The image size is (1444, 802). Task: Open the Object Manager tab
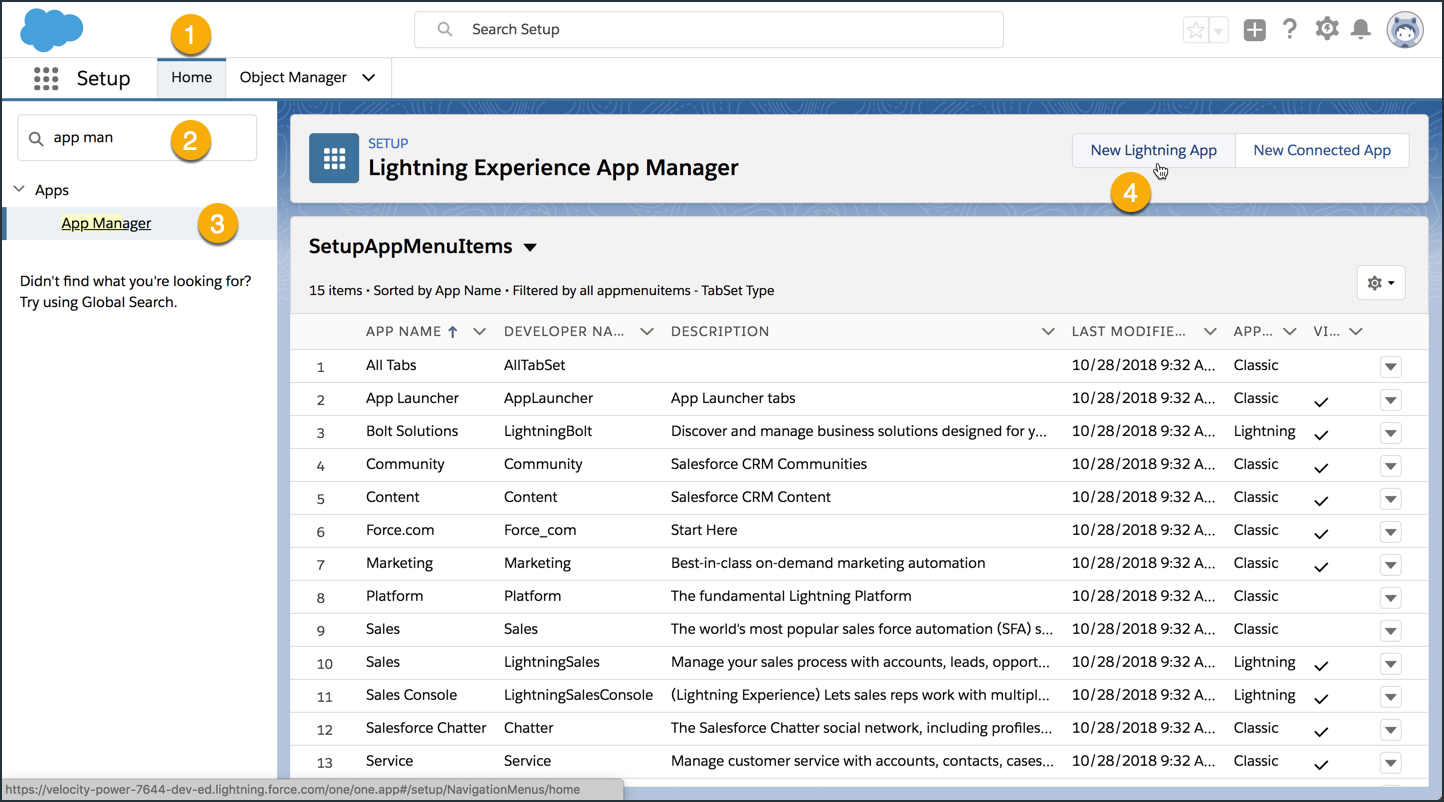tap(293, 77)
